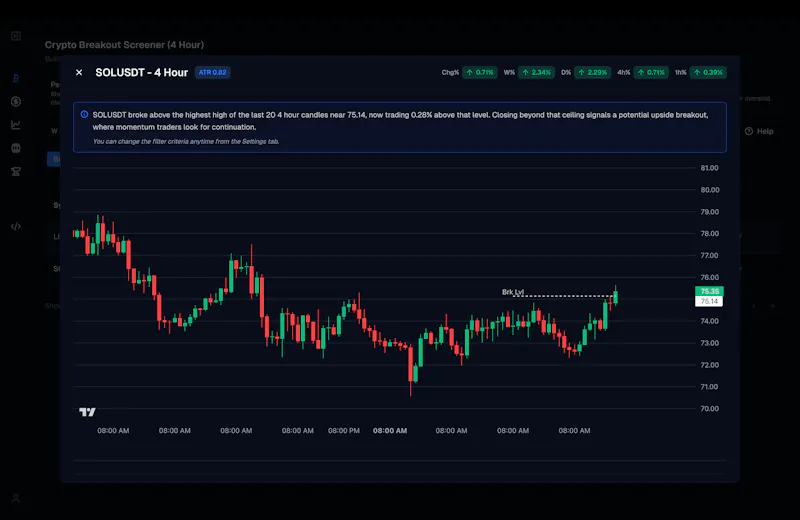The width and height of the screenshot is (800, 520).
Task: Click the Settings tab hint text
Action: (x=186, y=141)
